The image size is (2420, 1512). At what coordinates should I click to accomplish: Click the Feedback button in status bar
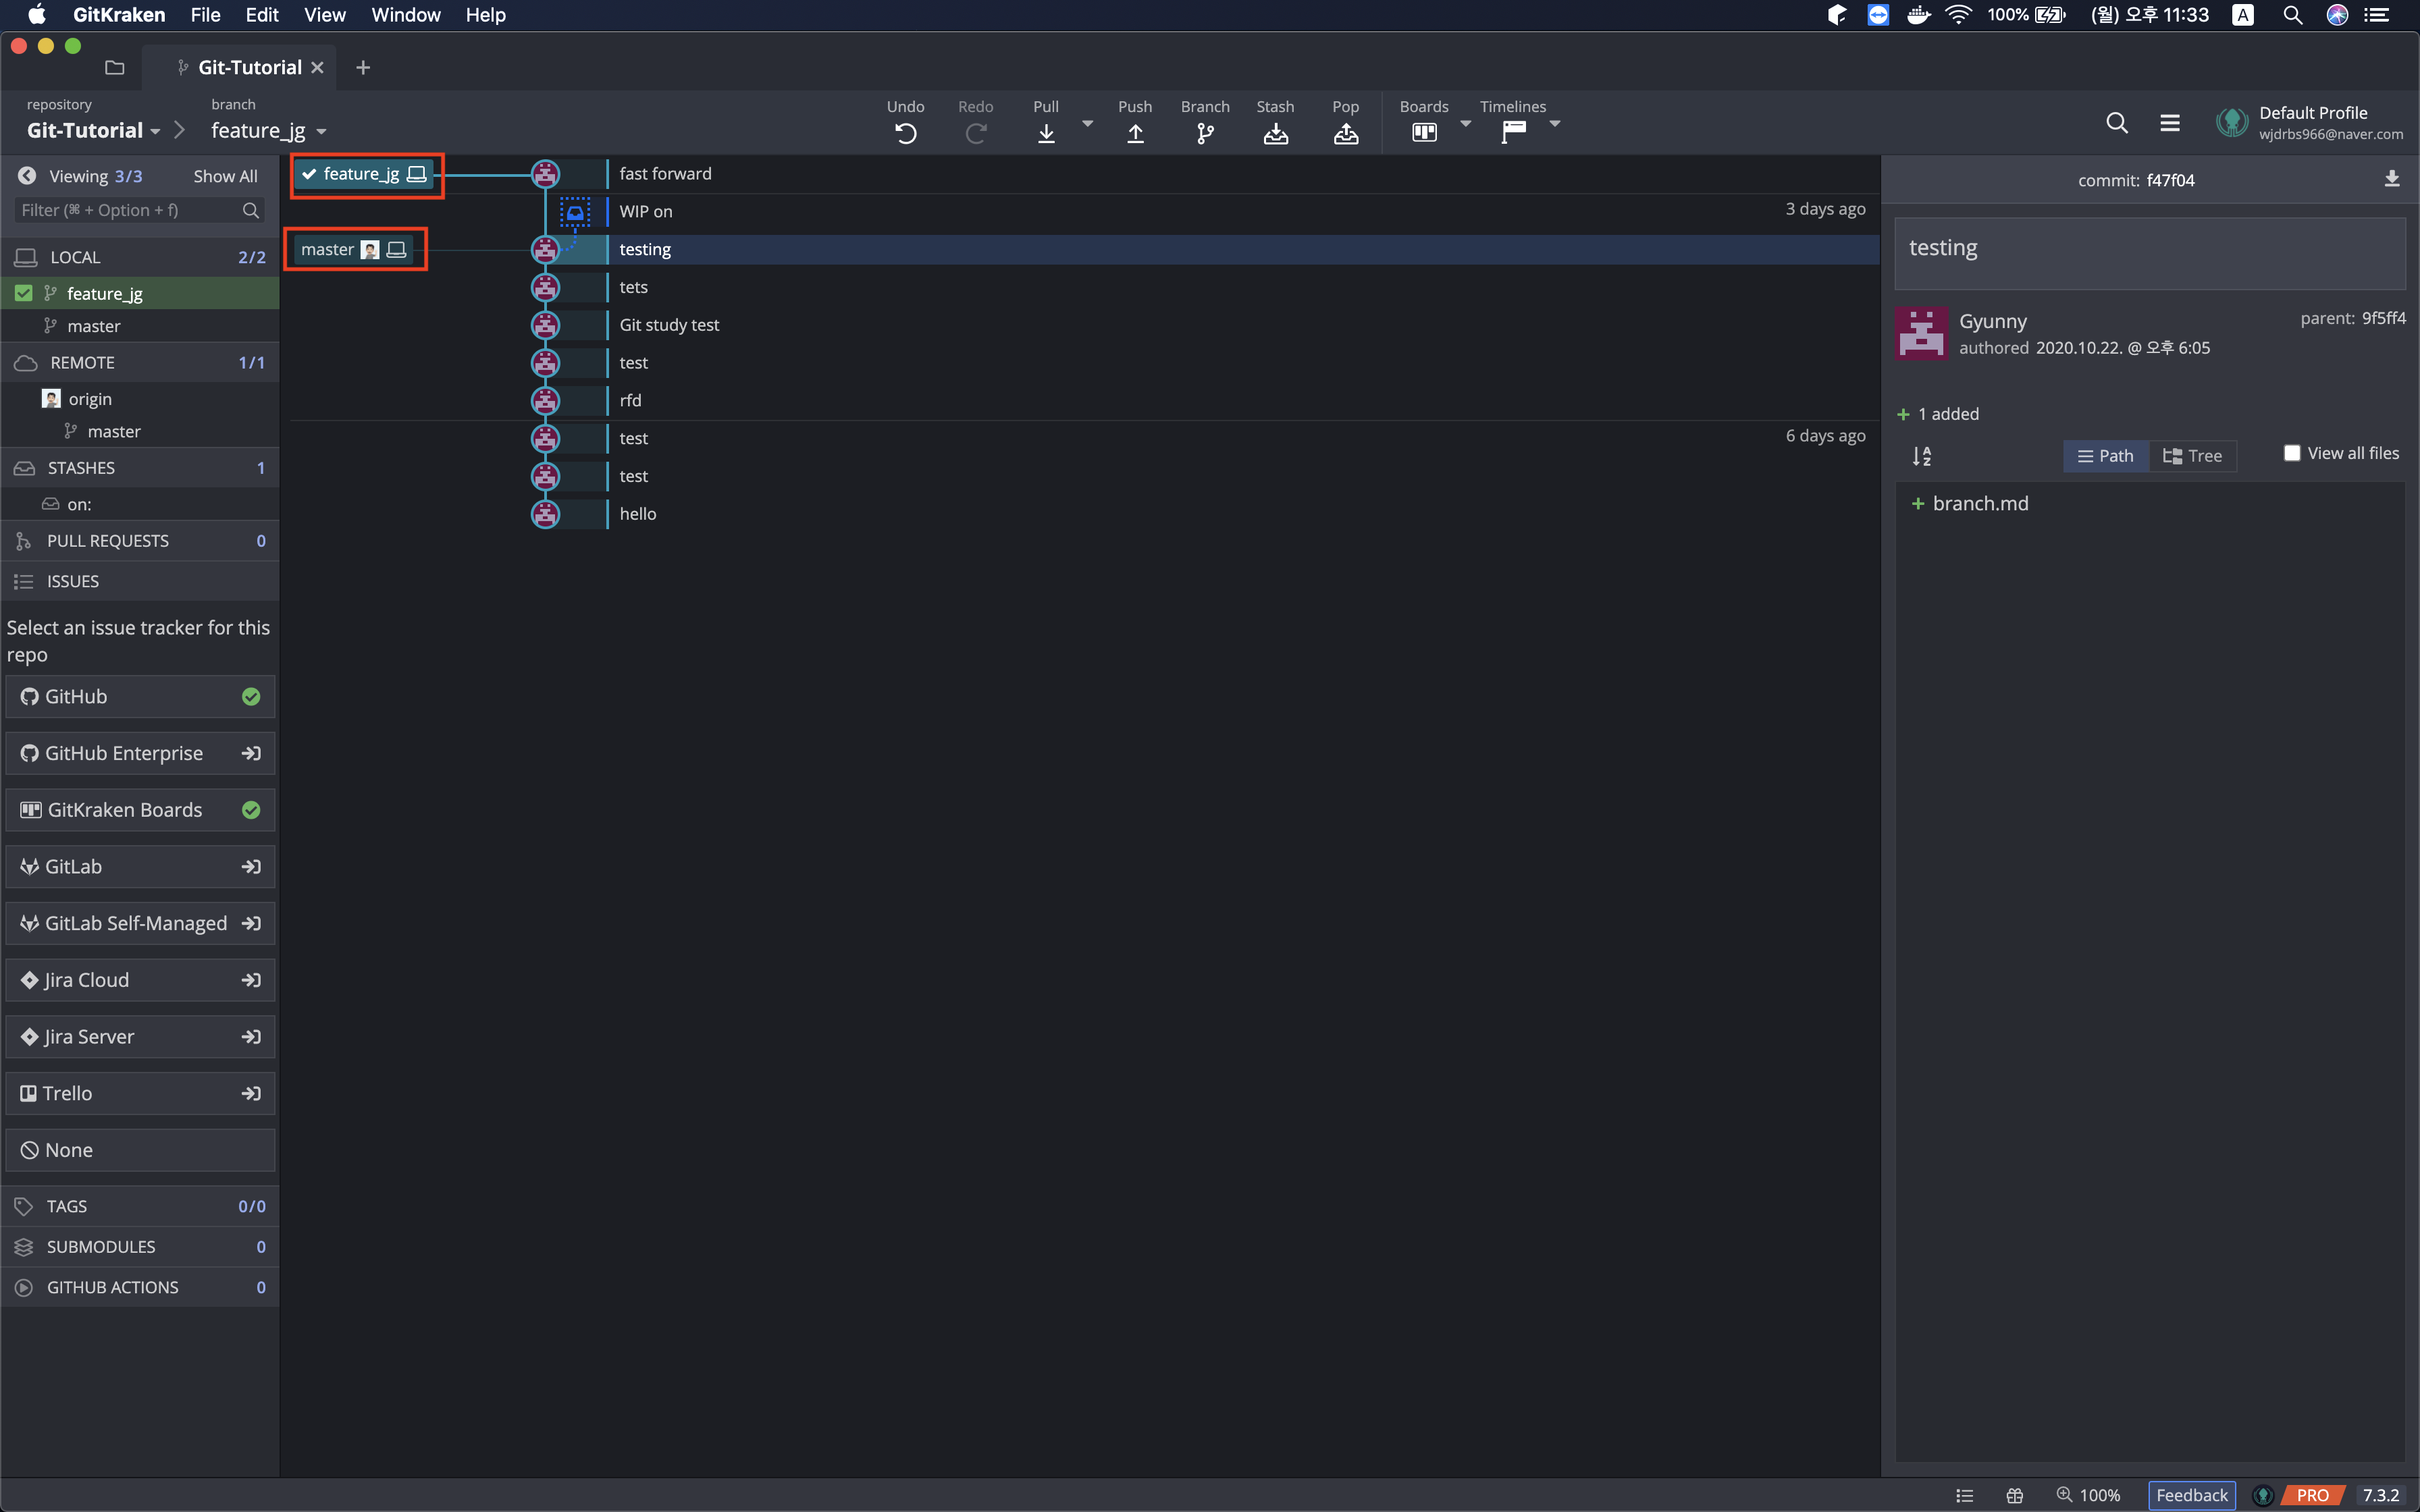click(x=2191, y=1495)
